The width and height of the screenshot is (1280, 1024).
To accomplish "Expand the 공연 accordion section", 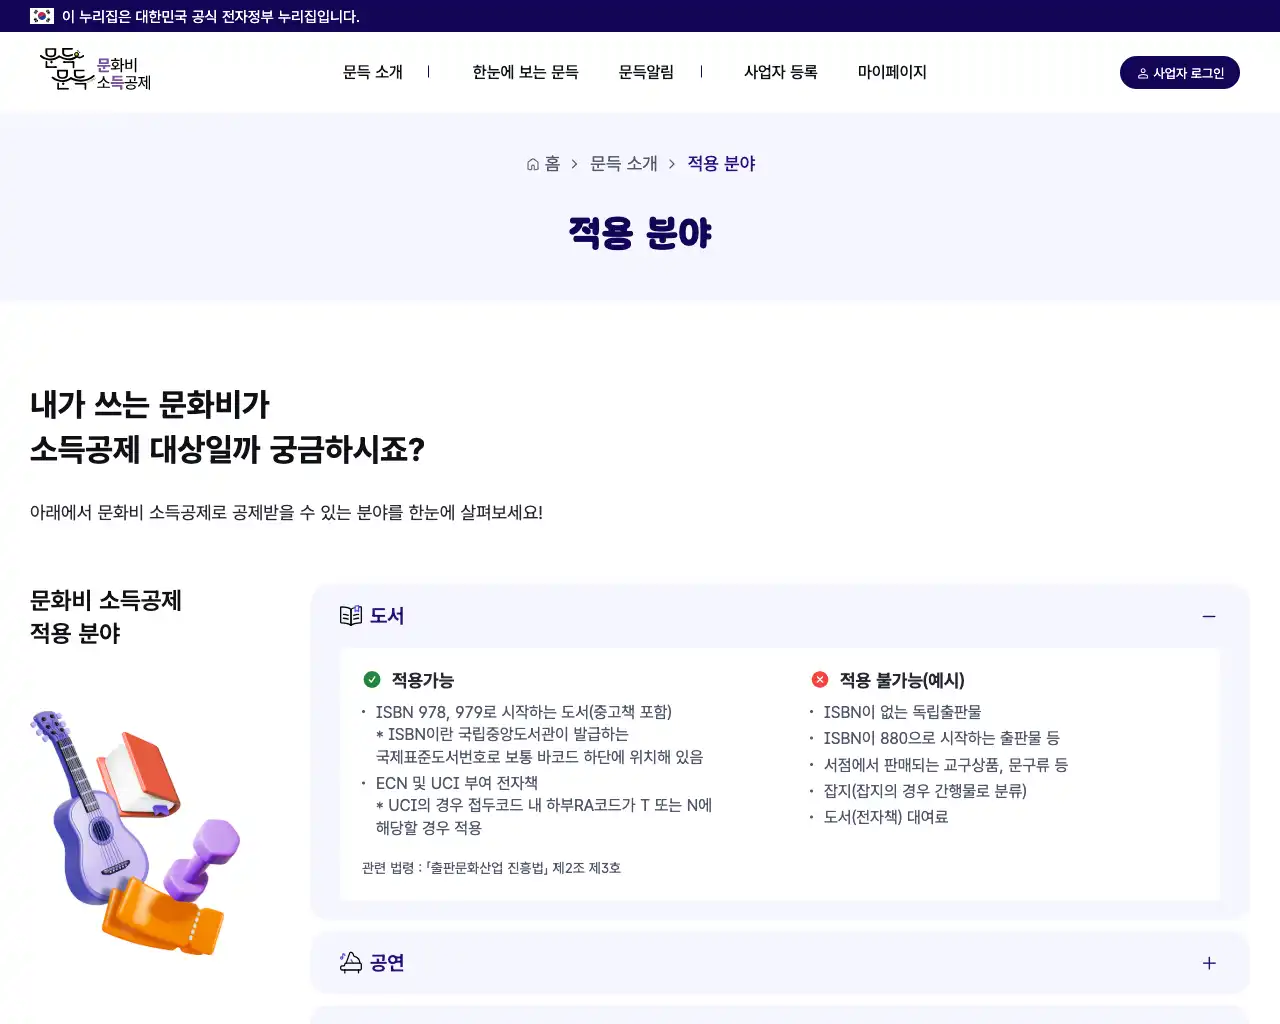I will [1209, 963].
